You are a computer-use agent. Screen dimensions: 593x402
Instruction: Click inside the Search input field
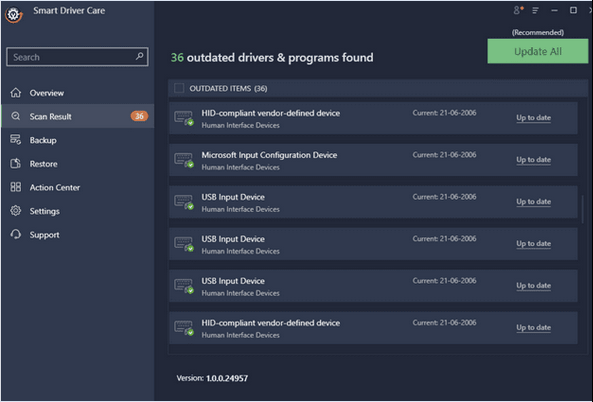click(x=77, y=57)
